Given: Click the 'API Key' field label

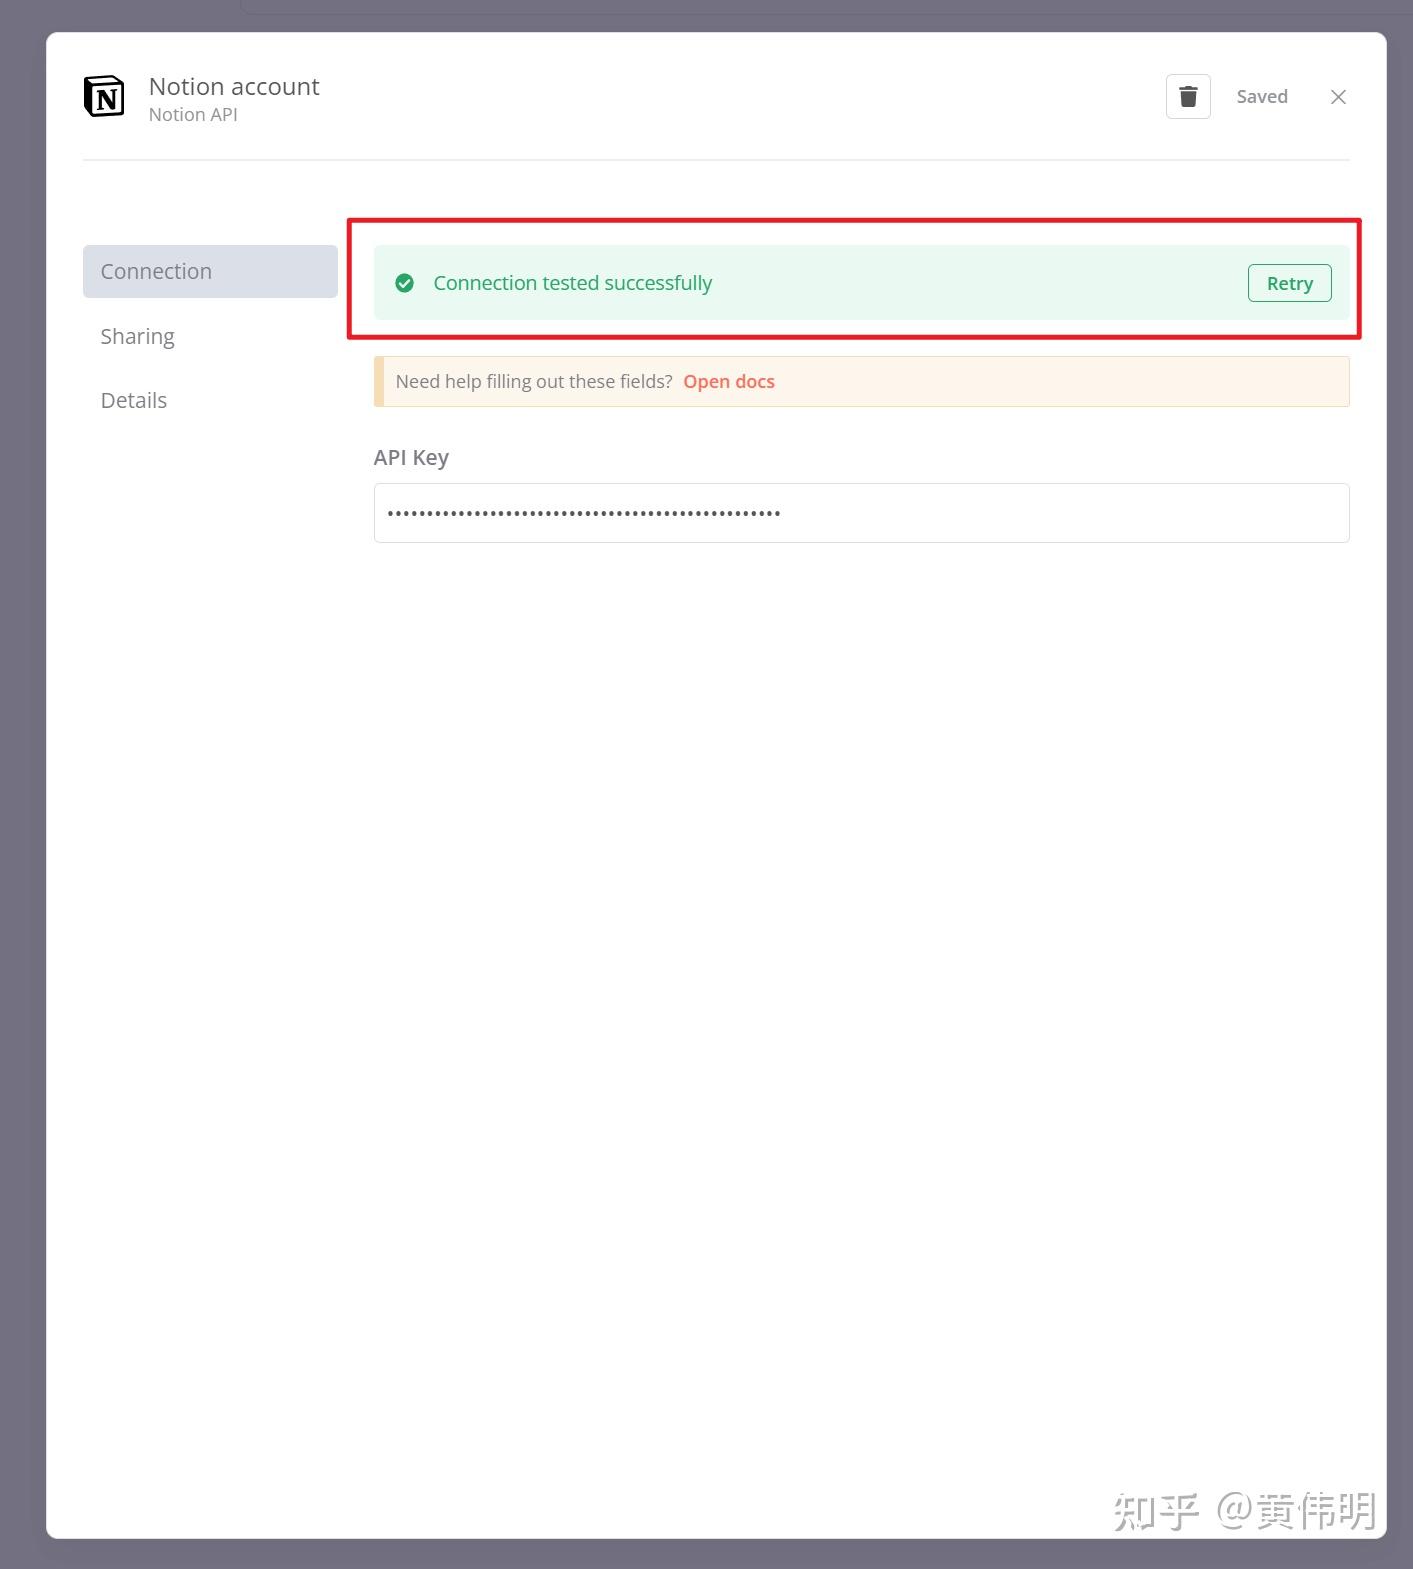Looking at the screenshot, I should click(411, 458).
